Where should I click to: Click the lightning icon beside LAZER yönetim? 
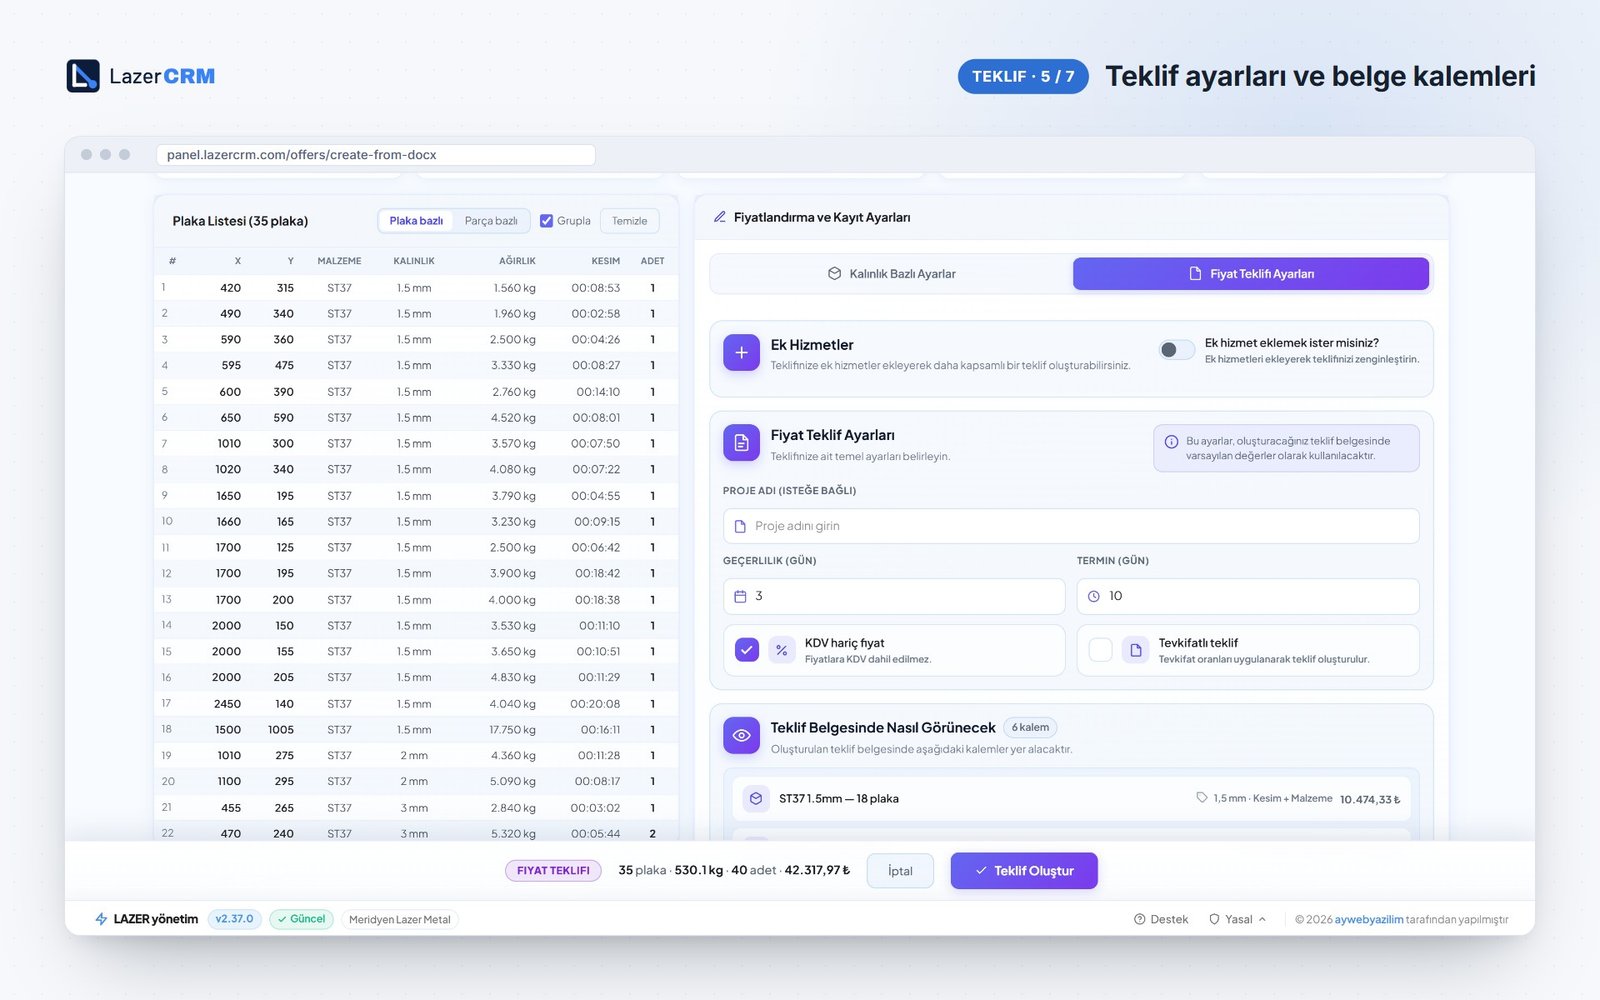(x=101, y=919)
